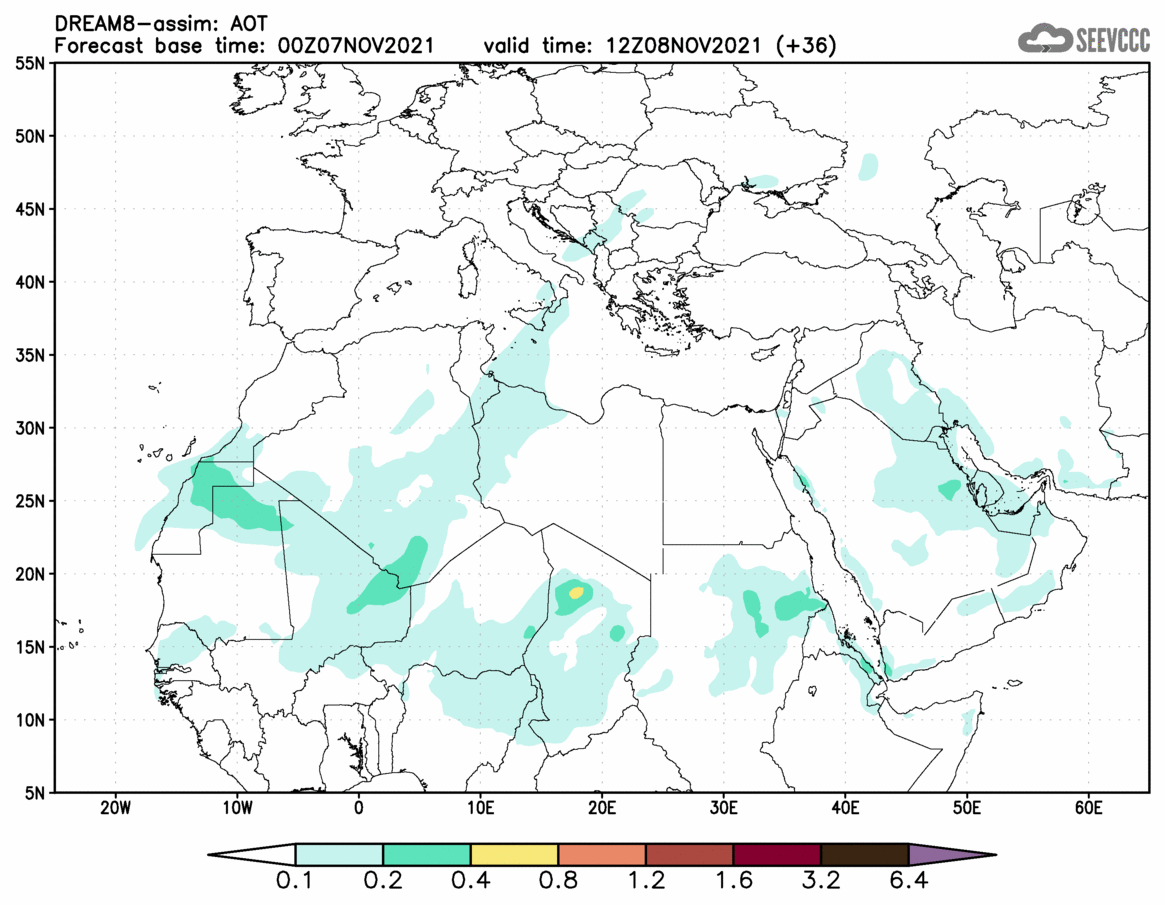Click the 10N latitude label
The width and height of the screenshot is (1165, 905).
[x=30, y=720]
